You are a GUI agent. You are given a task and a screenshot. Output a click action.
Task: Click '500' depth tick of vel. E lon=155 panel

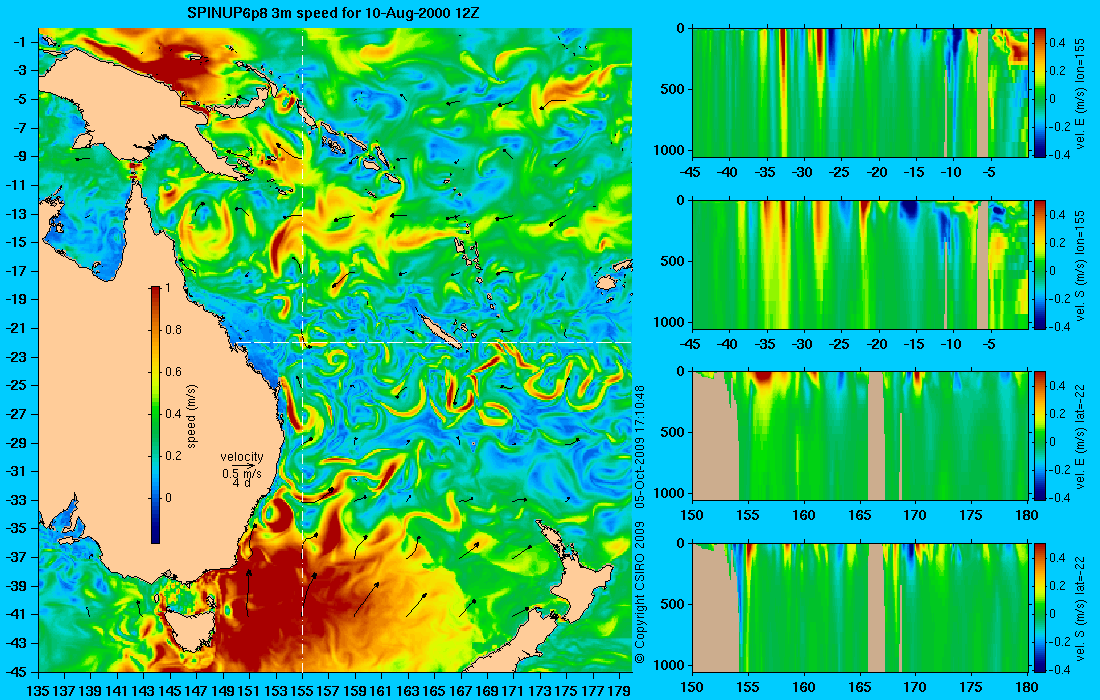click(x=673, y=89)
